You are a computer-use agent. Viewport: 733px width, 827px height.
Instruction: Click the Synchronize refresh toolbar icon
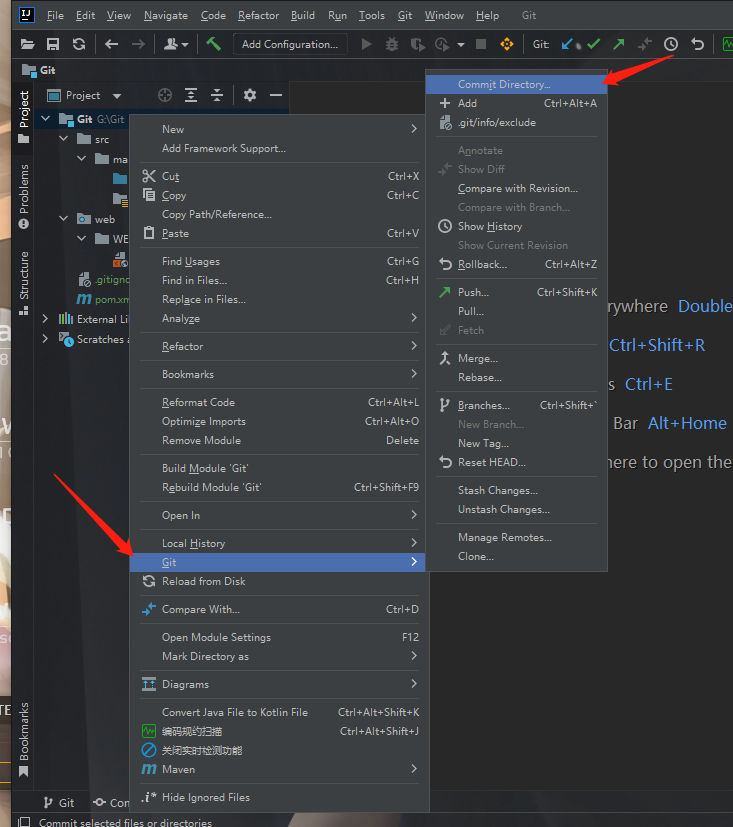tap(79, 44)
